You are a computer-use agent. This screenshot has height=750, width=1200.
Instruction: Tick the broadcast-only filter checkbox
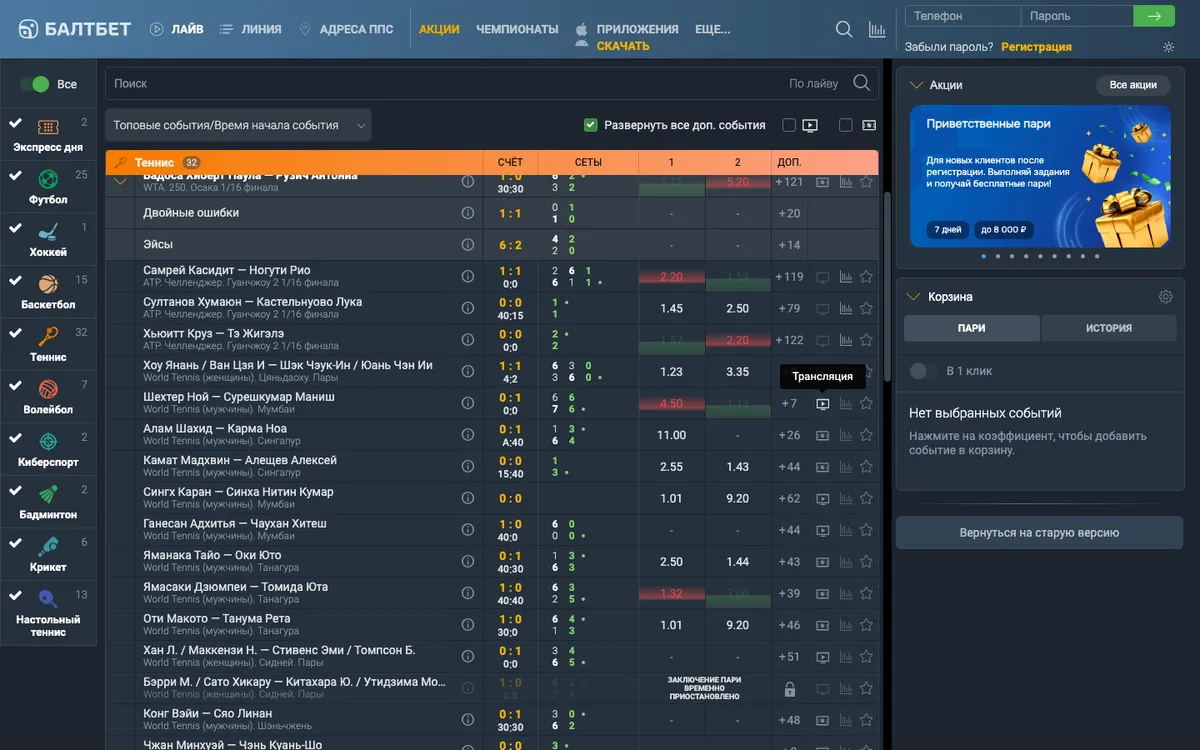click(789, 125)
